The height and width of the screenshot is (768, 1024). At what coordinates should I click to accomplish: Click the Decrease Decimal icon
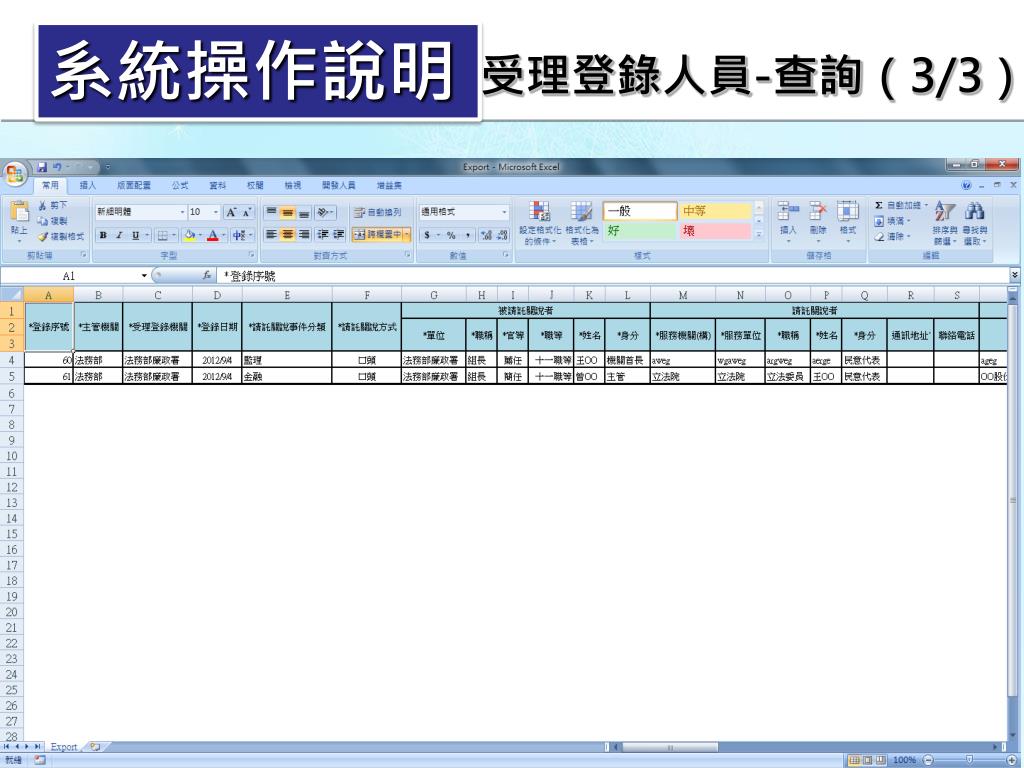click(502, 235)
